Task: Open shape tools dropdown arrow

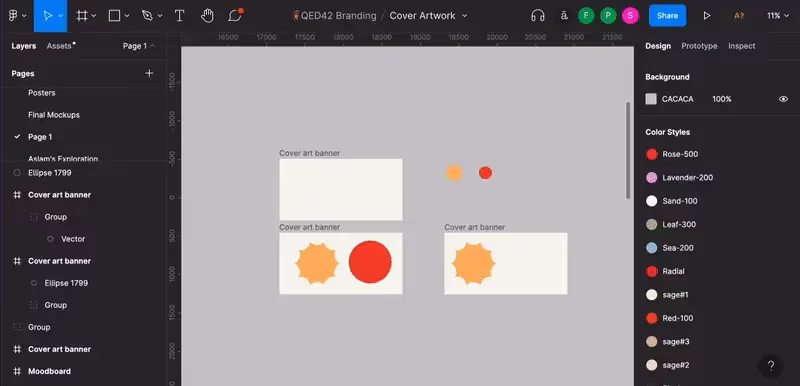Action: pyautogui.click(x=127, y=16)
